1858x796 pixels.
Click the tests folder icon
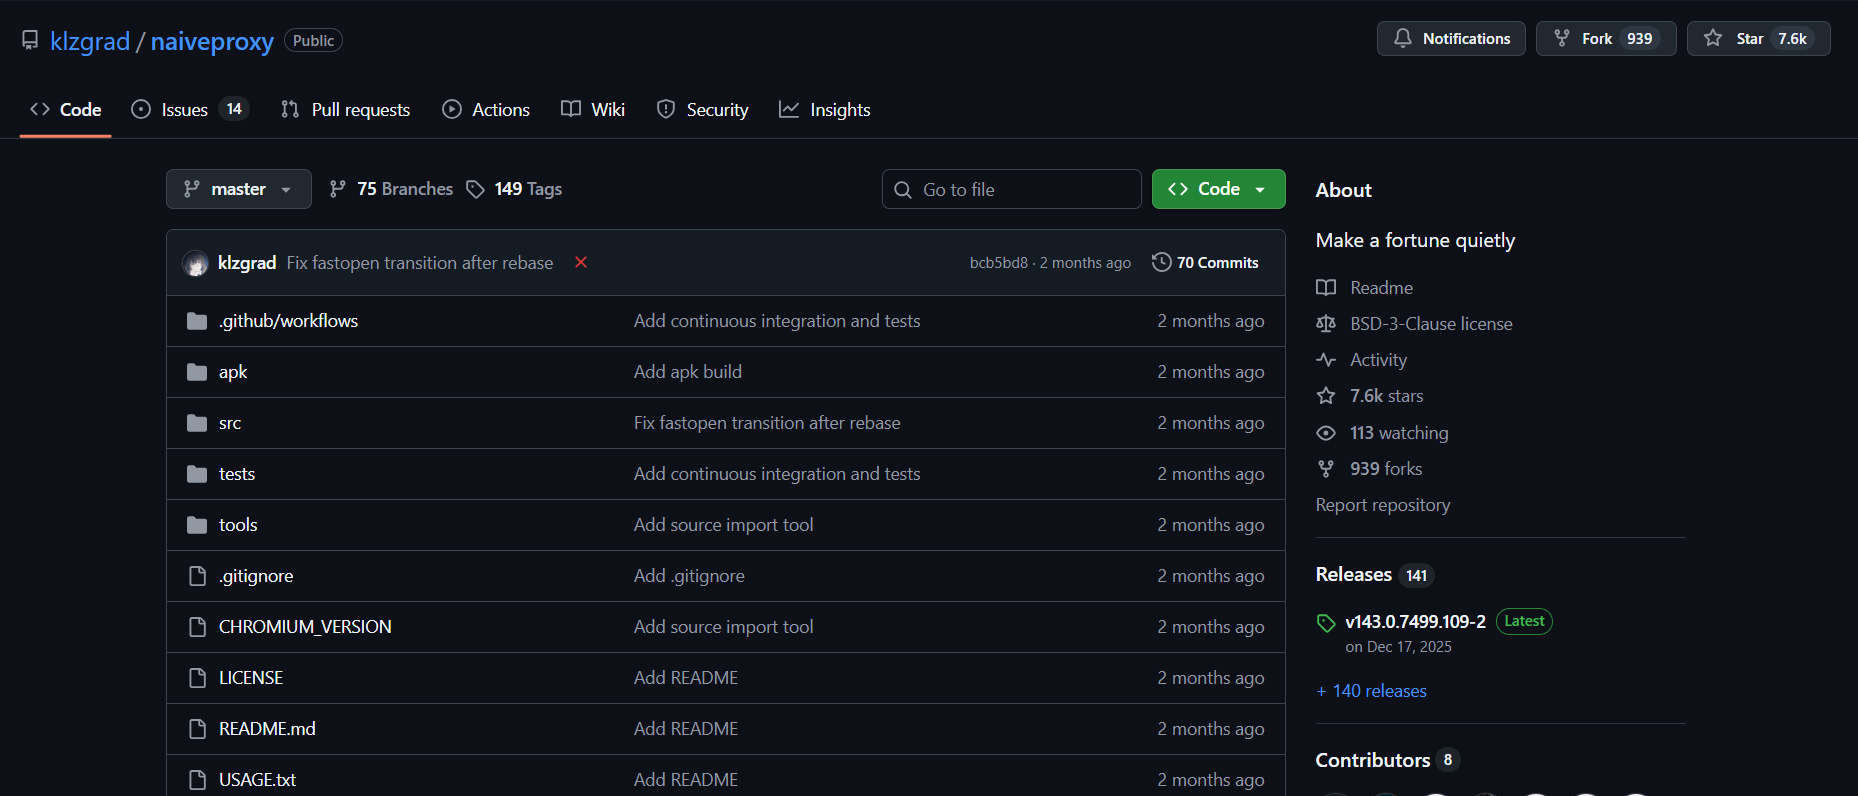(197, 474)
